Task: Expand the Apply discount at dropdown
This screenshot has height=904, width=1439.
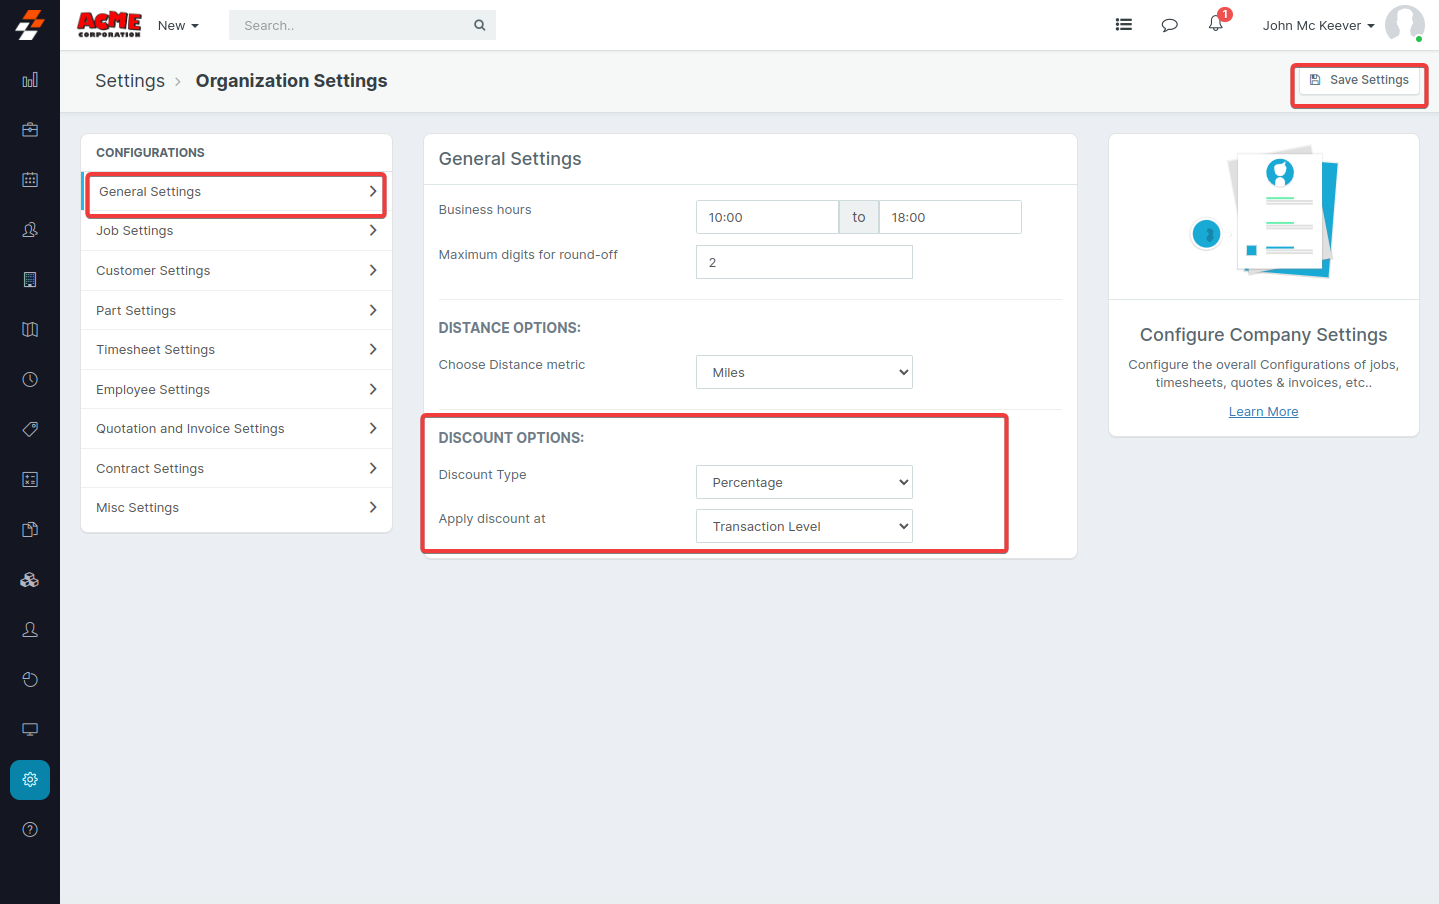Action: click(x=804, y=526)
